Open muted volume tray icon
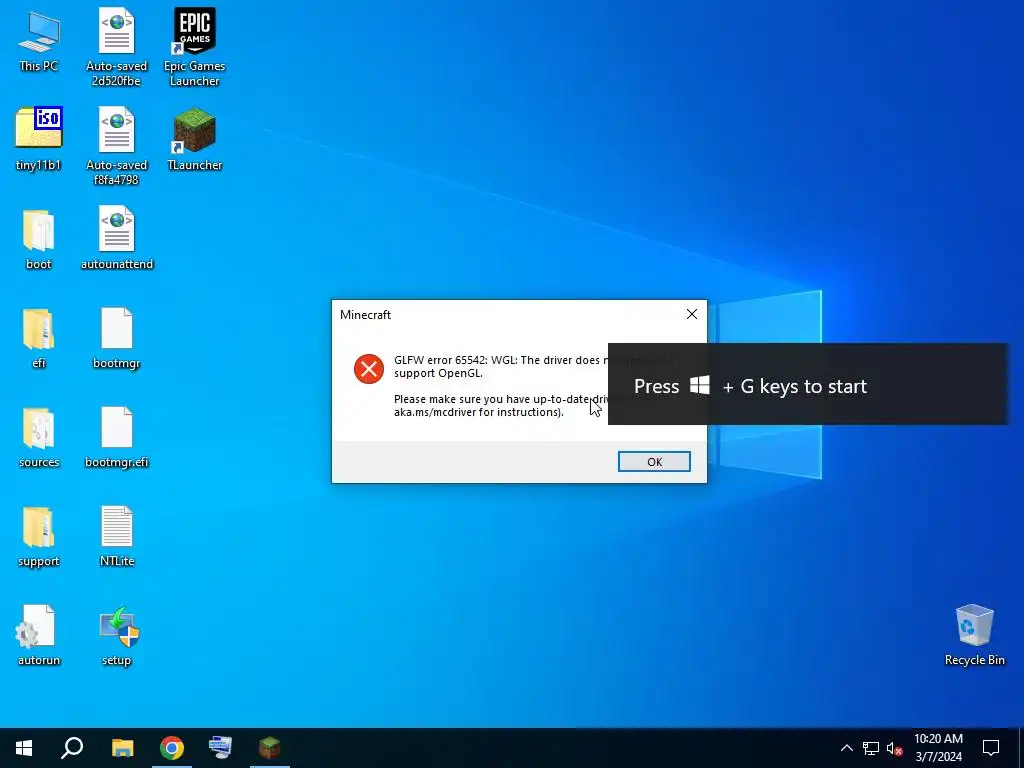The width and height of the screenshot is (1024, 768). click(895, 748)
